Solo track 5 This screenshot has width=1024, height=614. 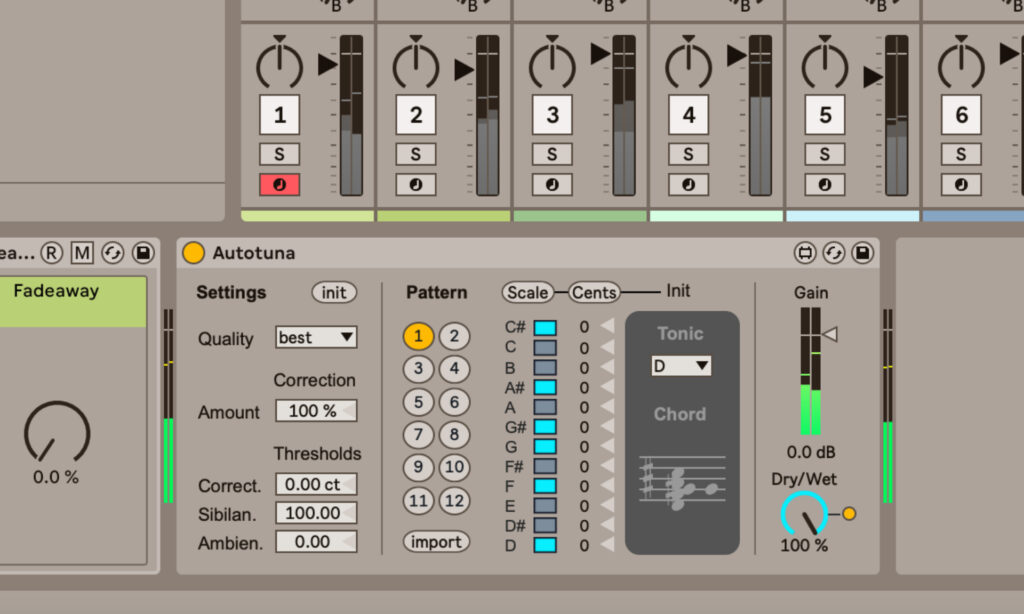pyautogui.click(x=825, y=154)
